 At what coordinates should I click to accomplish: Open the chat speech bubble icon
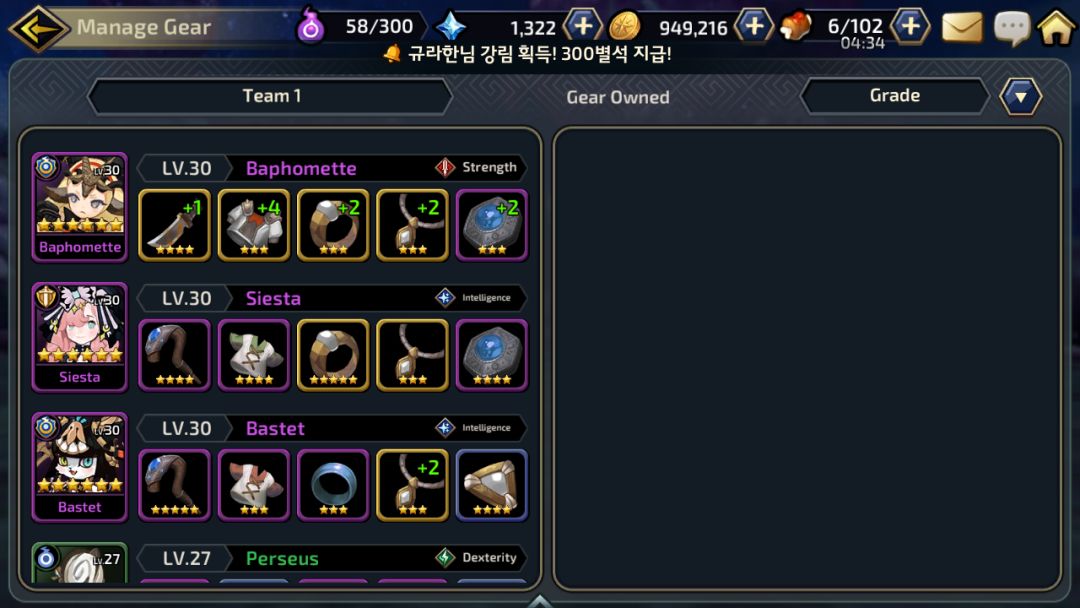coord(1011,28)
